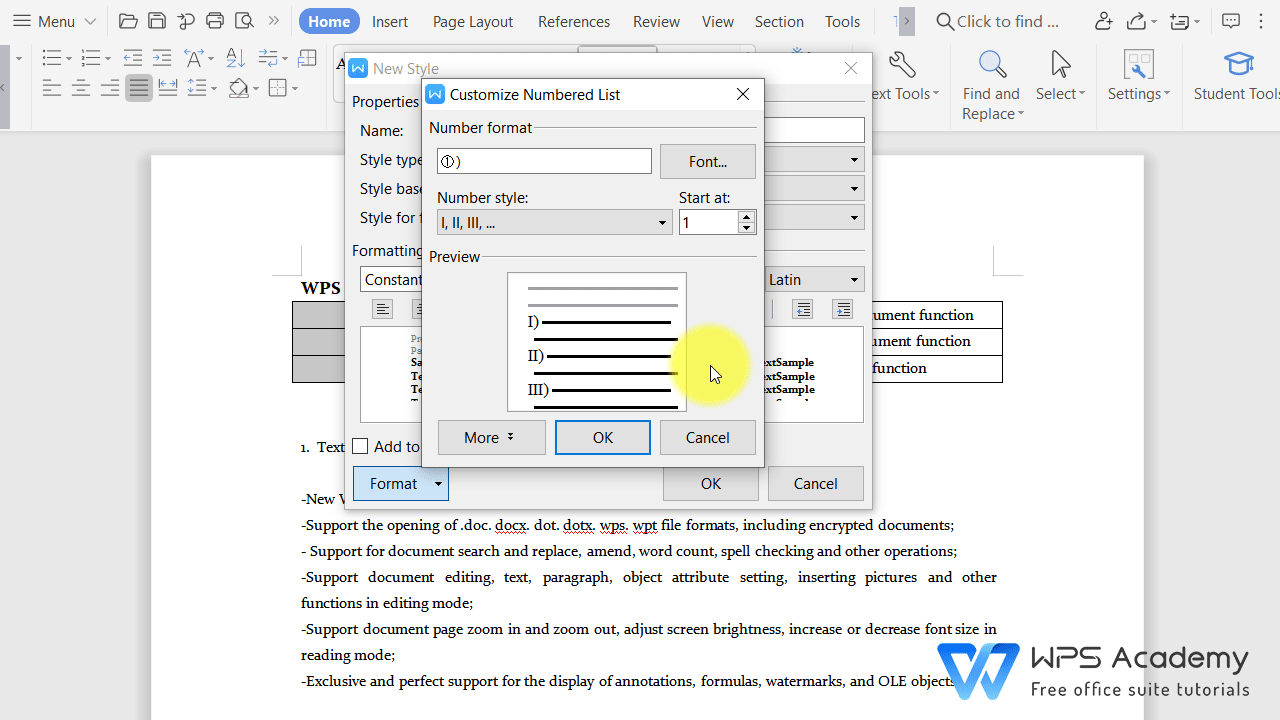Viewport: 1280px width, 720px height.
Task: Click the Font... button
Action: click(x=708, y=161)
